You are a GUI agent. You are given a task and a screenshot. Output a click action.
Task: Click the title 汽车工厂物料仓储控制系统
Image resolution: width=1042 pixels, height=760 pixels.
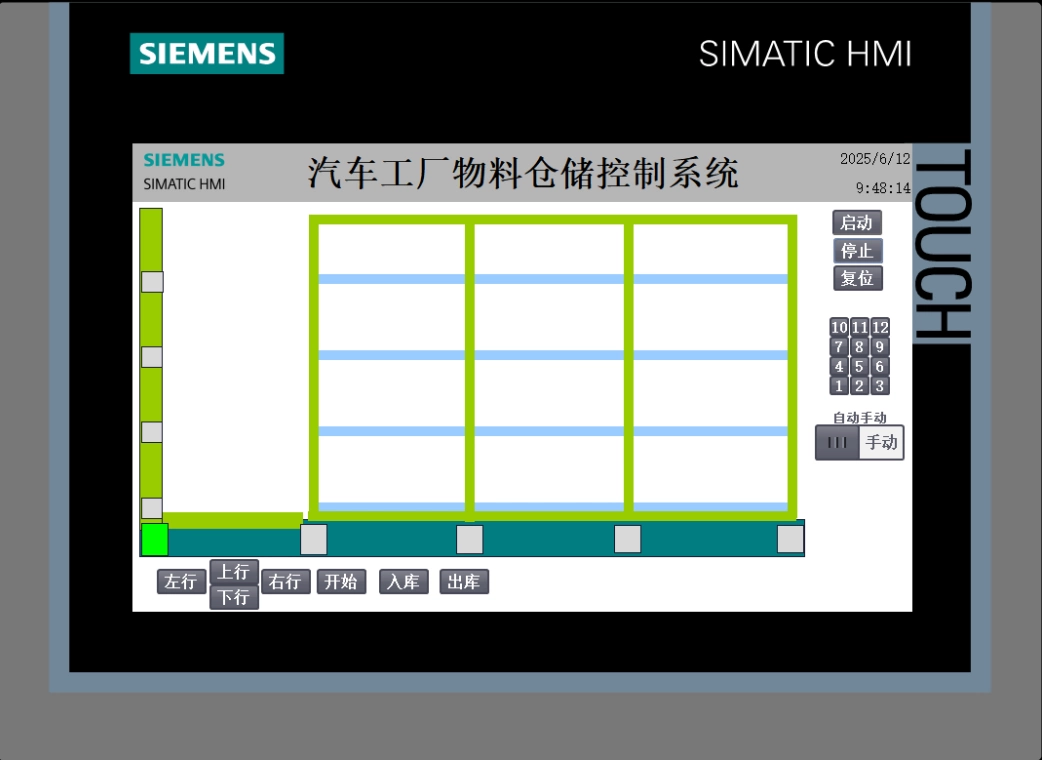pyautogui.click(x=523, y=173)
